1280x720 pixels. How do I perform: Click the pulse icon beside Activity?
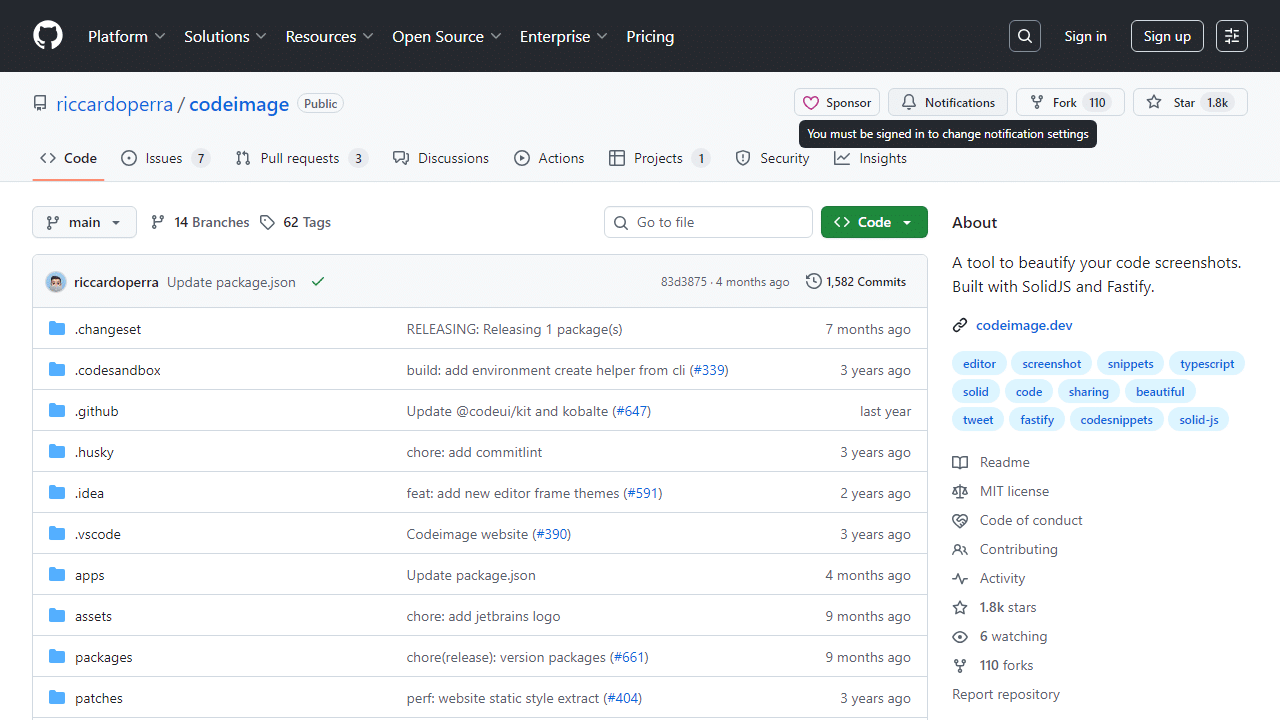tap(960, 578)
